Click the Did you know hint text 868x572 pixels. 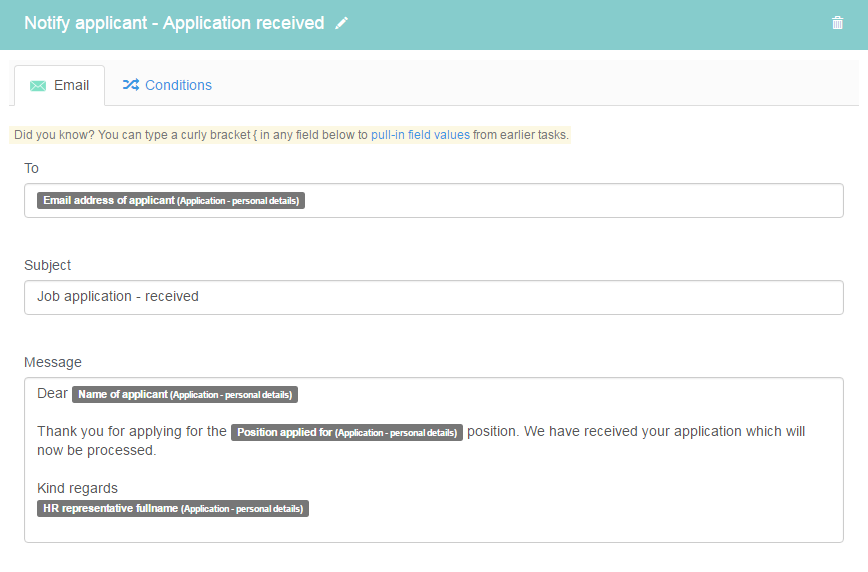coord(290,135)
